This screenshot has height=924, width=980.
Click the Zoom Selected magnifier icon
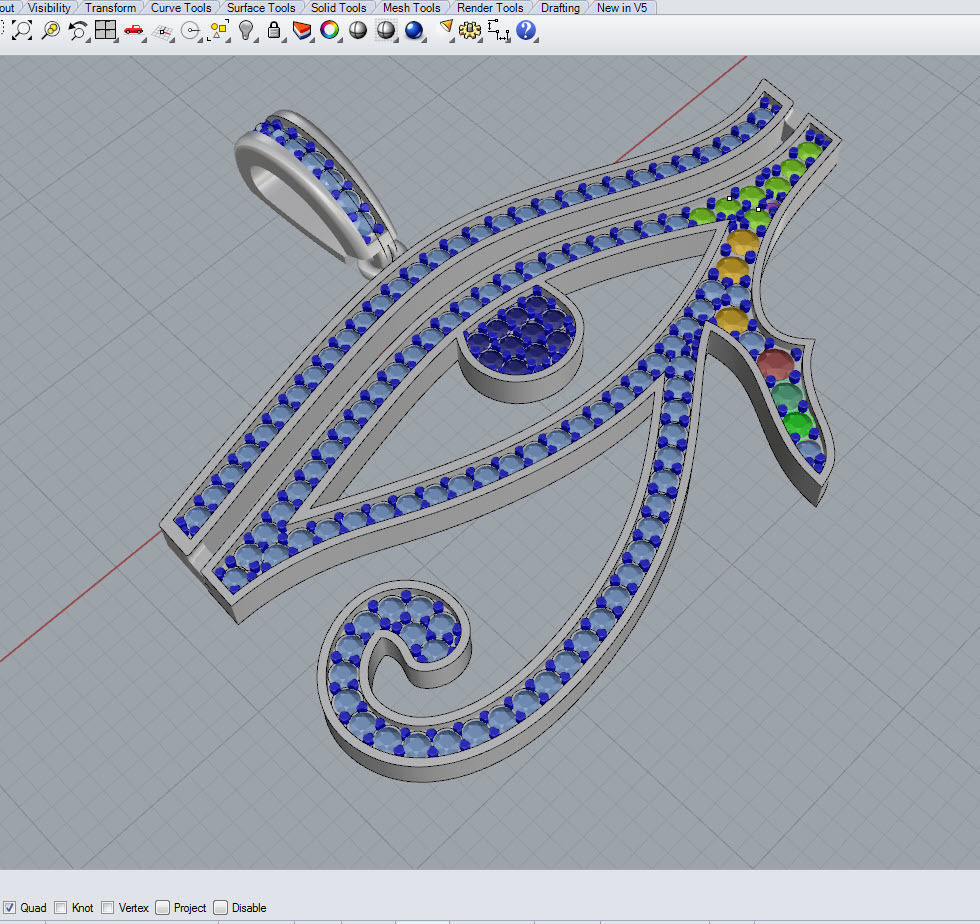51,30
